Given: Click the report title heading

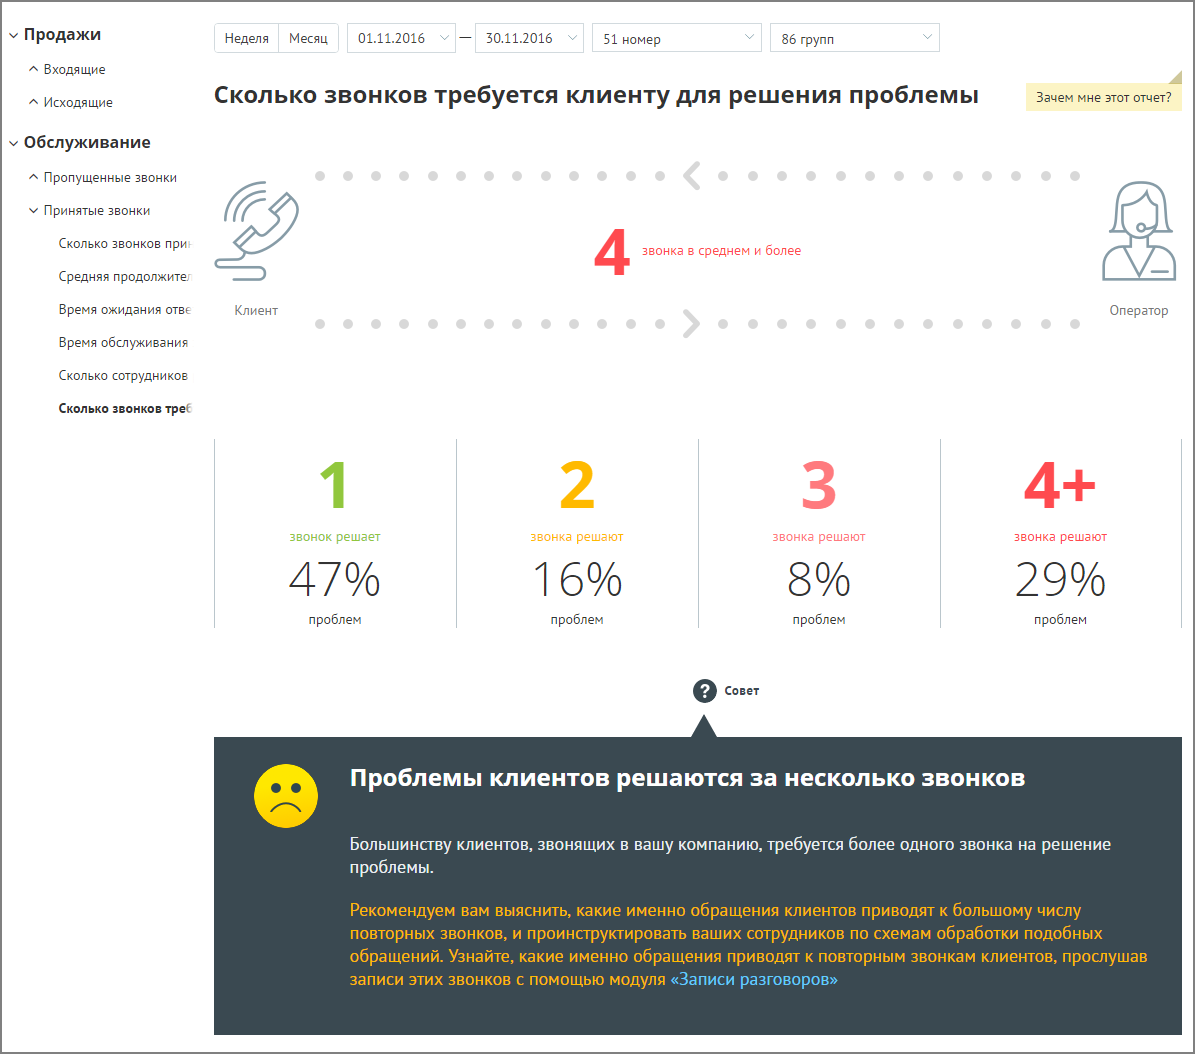Looking at the screenshot, I should (596, 96).
